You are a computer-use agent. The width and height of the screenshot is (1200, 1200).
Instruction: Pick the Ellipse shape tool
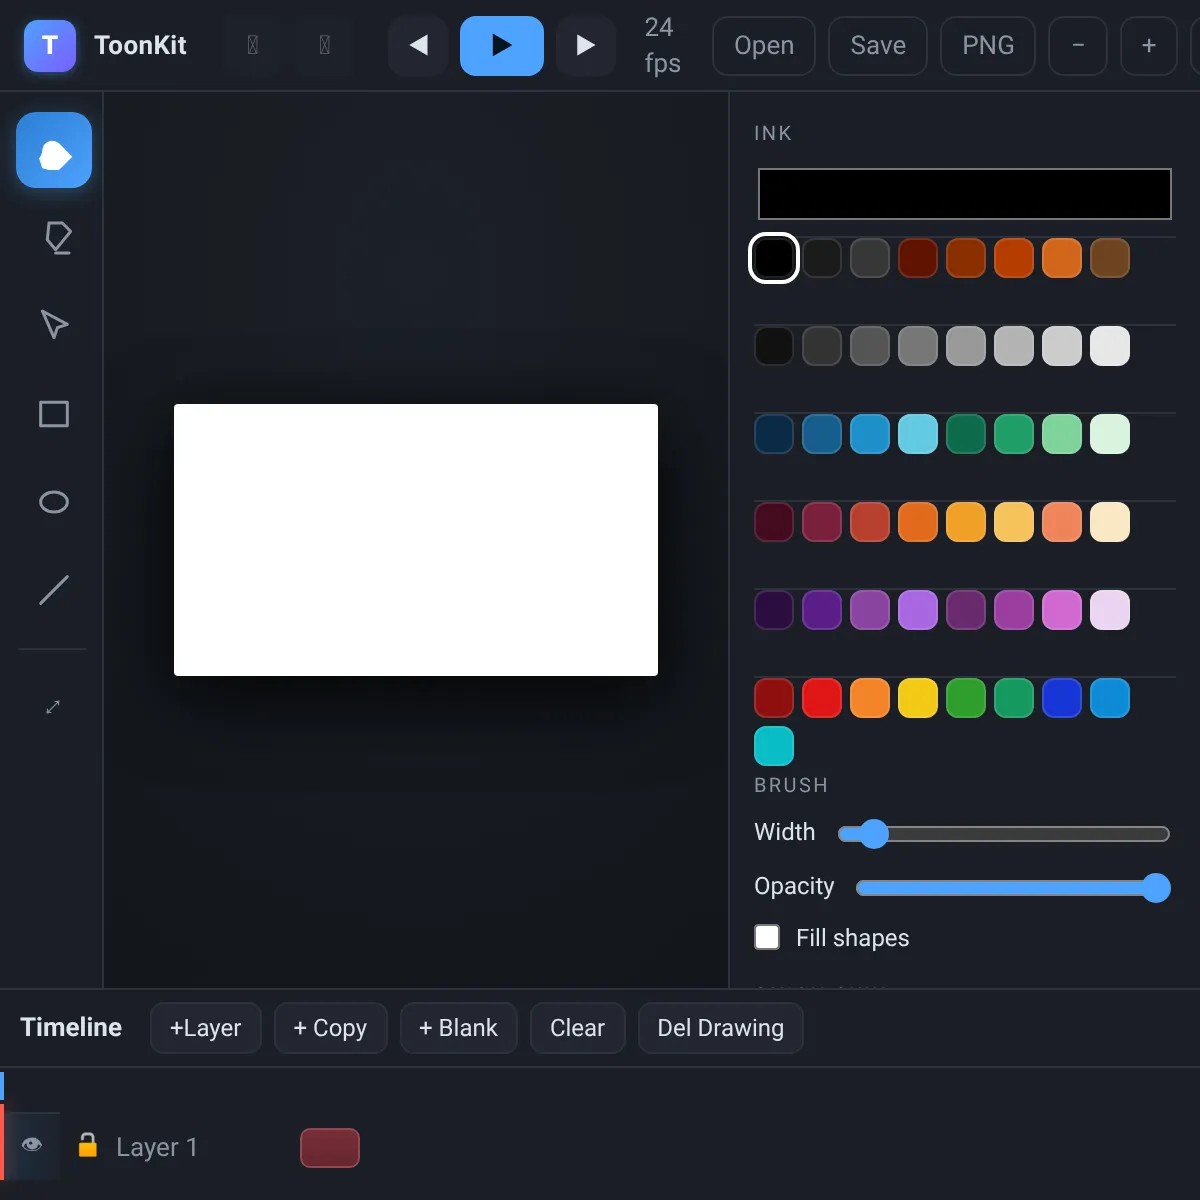tap(54, 502)
